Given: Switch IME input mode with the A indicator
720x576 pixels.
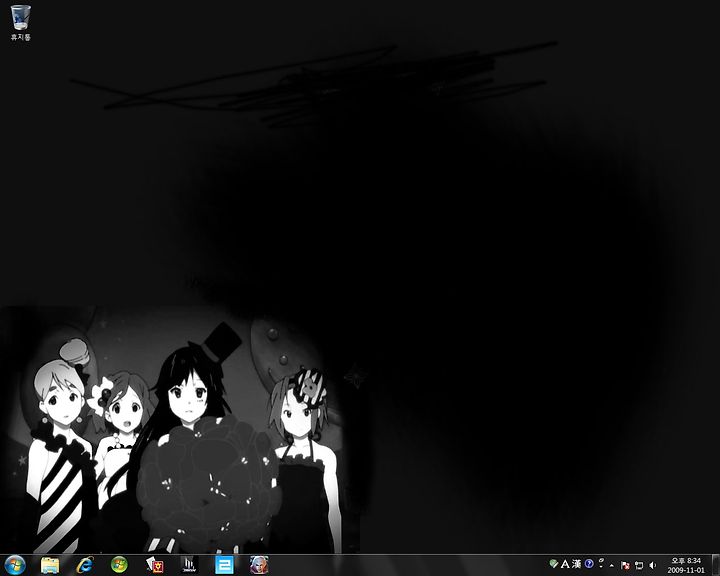Looking at the screenshot, I should pyautogui.click(x=565, y=564).
